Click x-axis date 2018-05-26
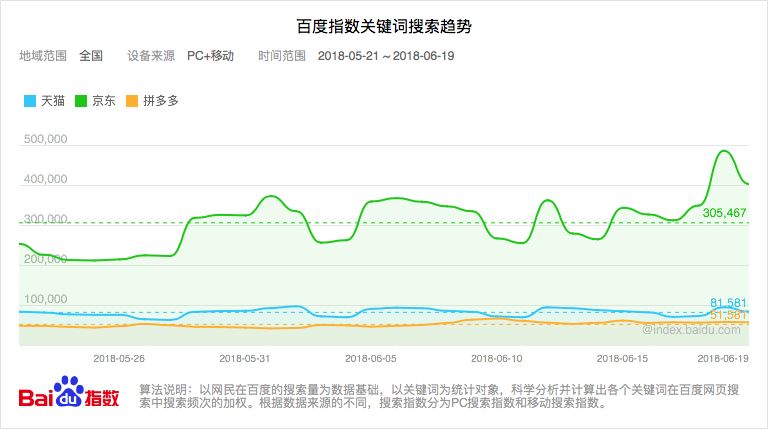 pos(119,358)
